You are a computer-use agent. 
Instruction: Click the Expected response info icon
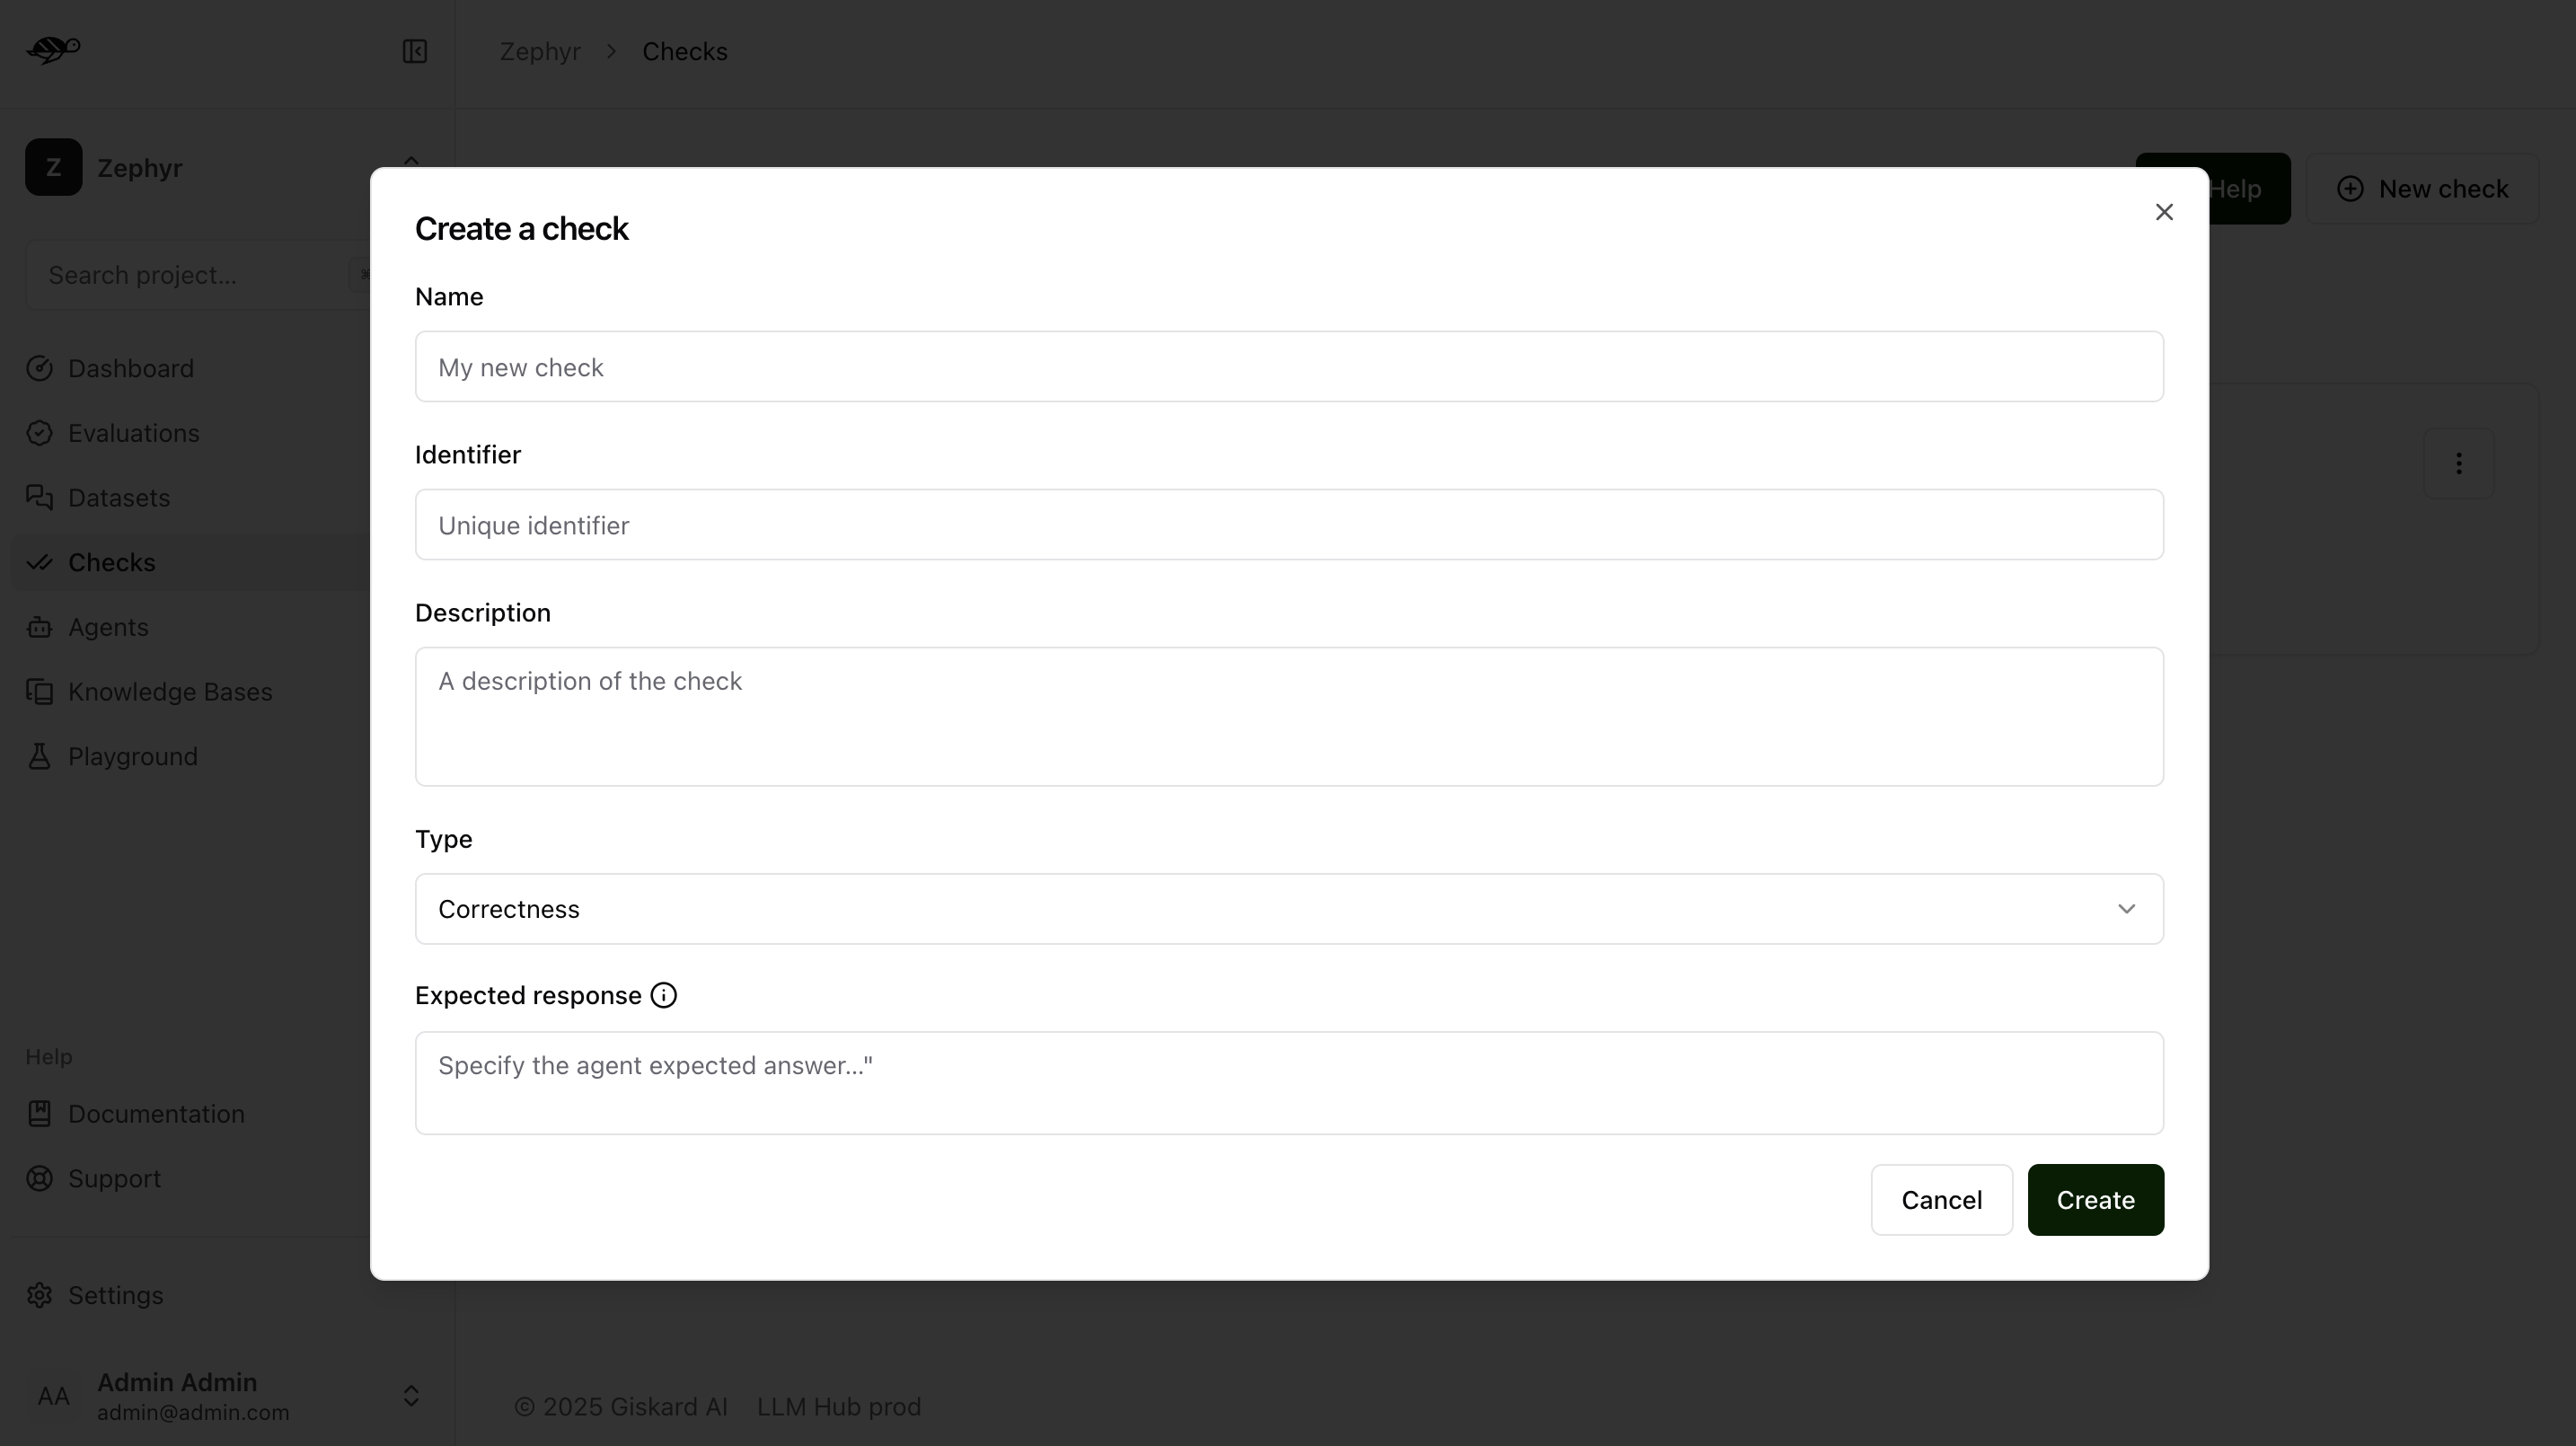(x=664, y=995)
